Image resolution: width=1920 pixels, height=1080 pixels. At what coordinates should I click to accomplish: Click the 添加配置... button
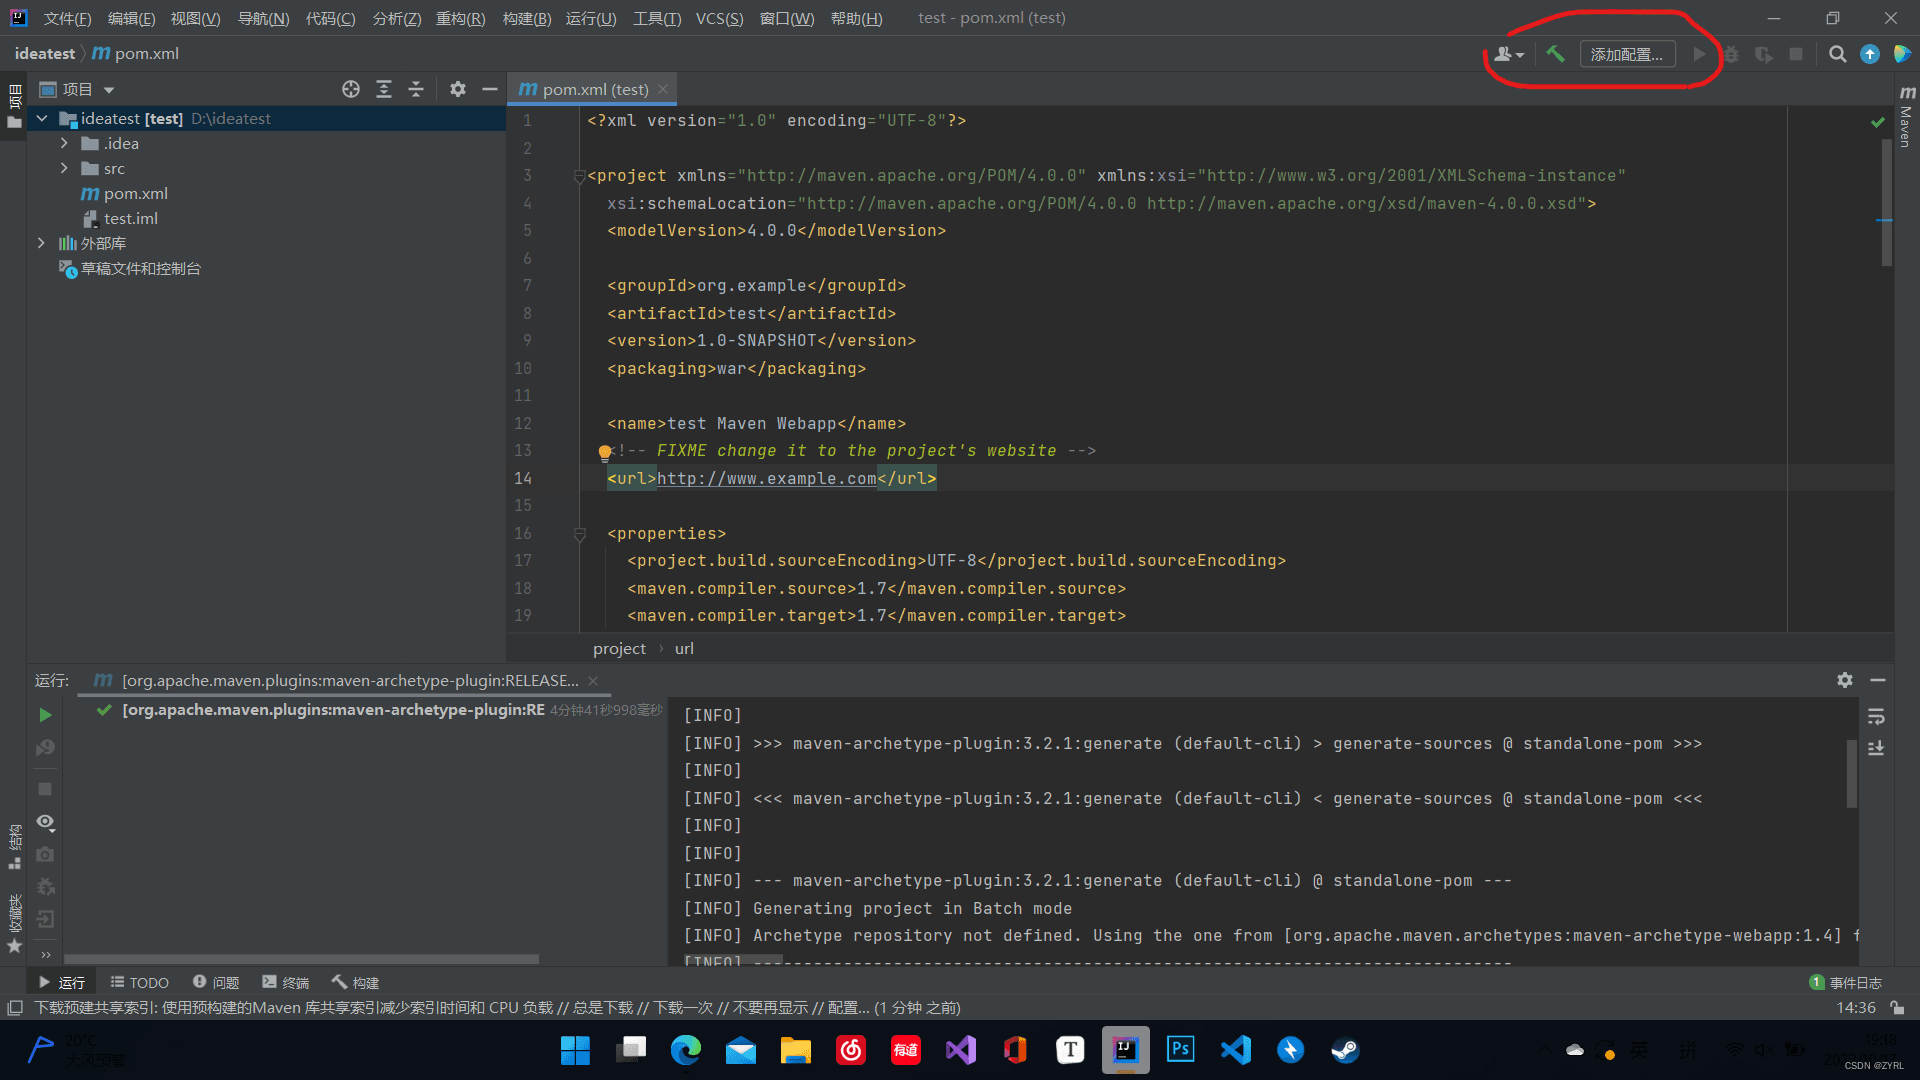pos(1626,54)
